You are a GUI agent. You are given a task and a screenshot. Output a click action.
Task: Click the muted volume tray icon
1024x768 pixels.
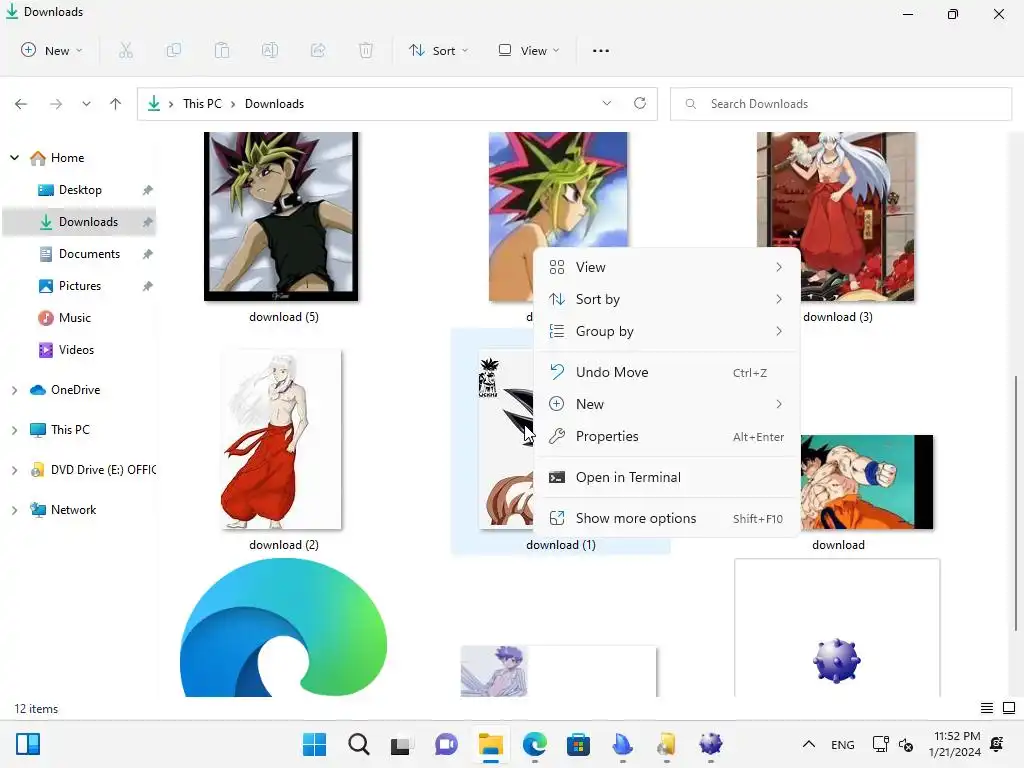(x=906, y=744)
